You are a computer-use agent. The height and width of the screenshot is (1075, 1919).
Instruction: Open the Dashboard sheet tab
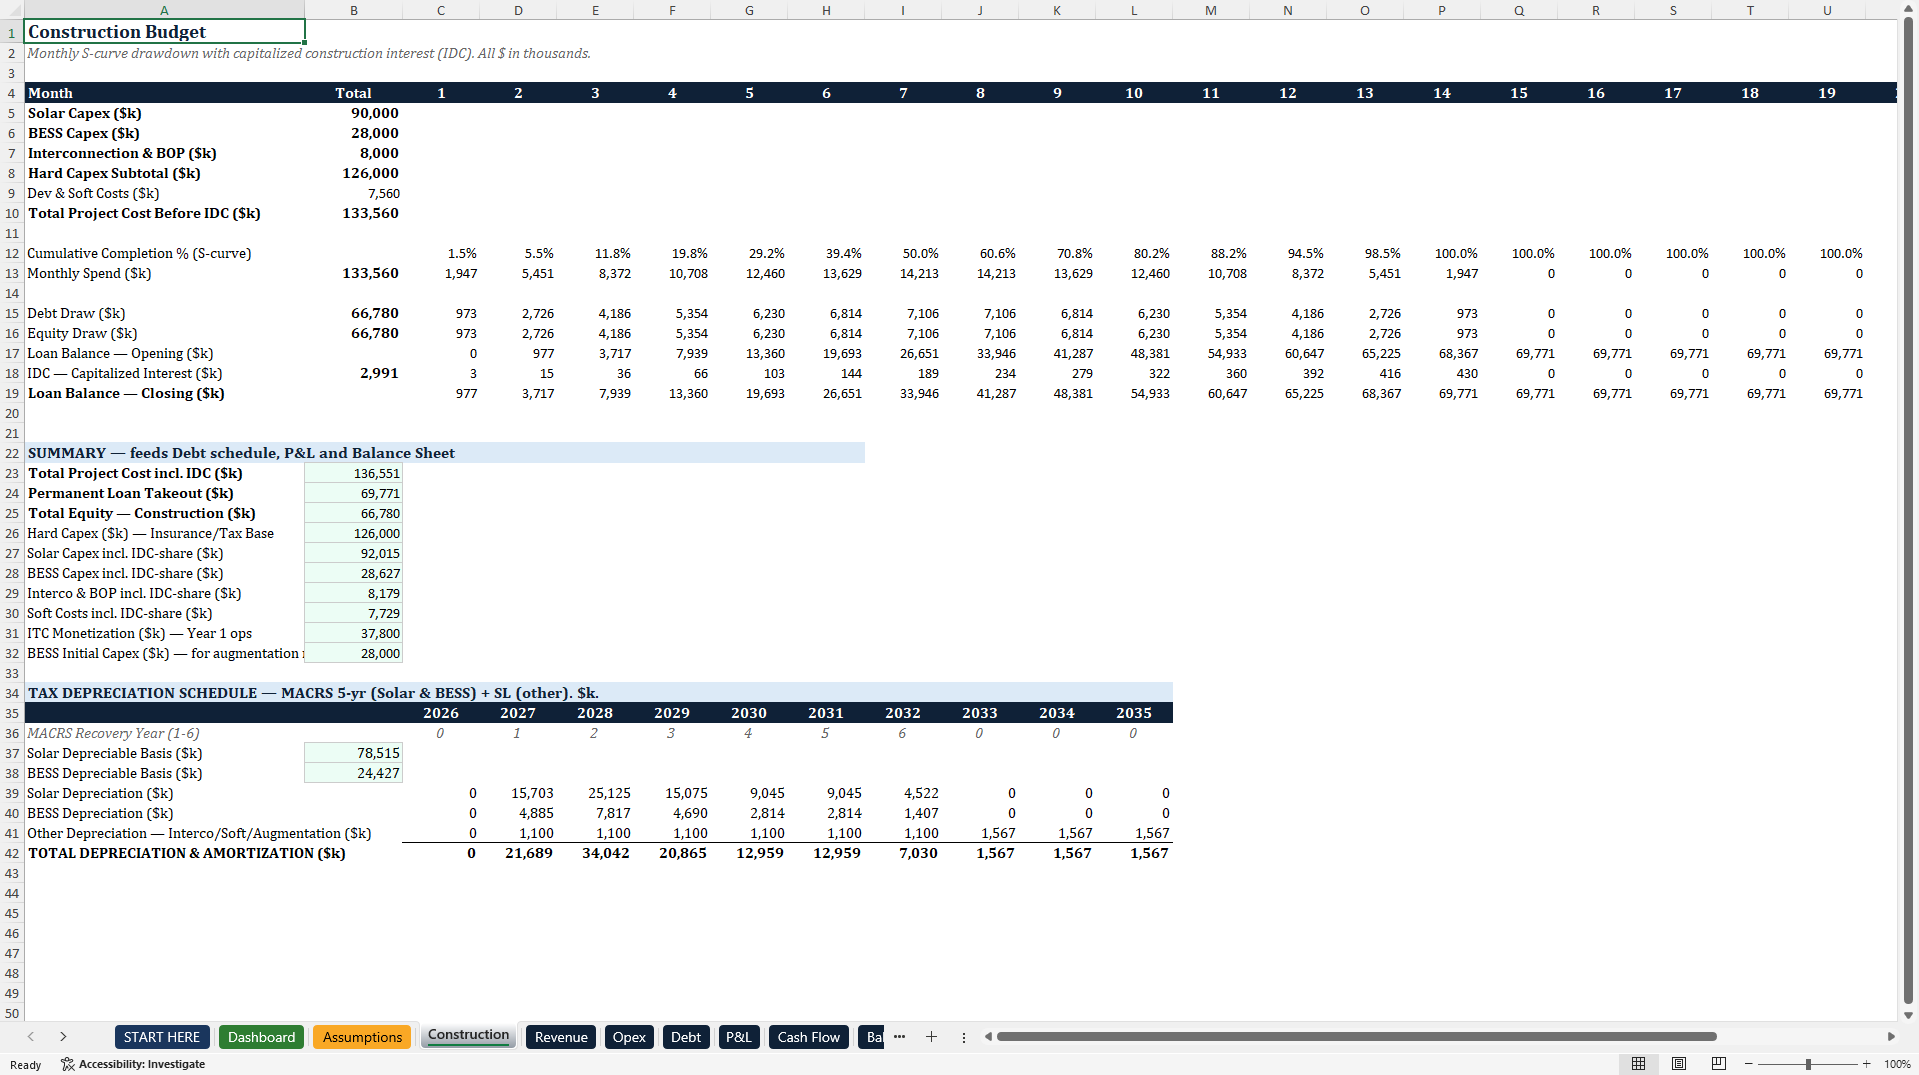261,1037
